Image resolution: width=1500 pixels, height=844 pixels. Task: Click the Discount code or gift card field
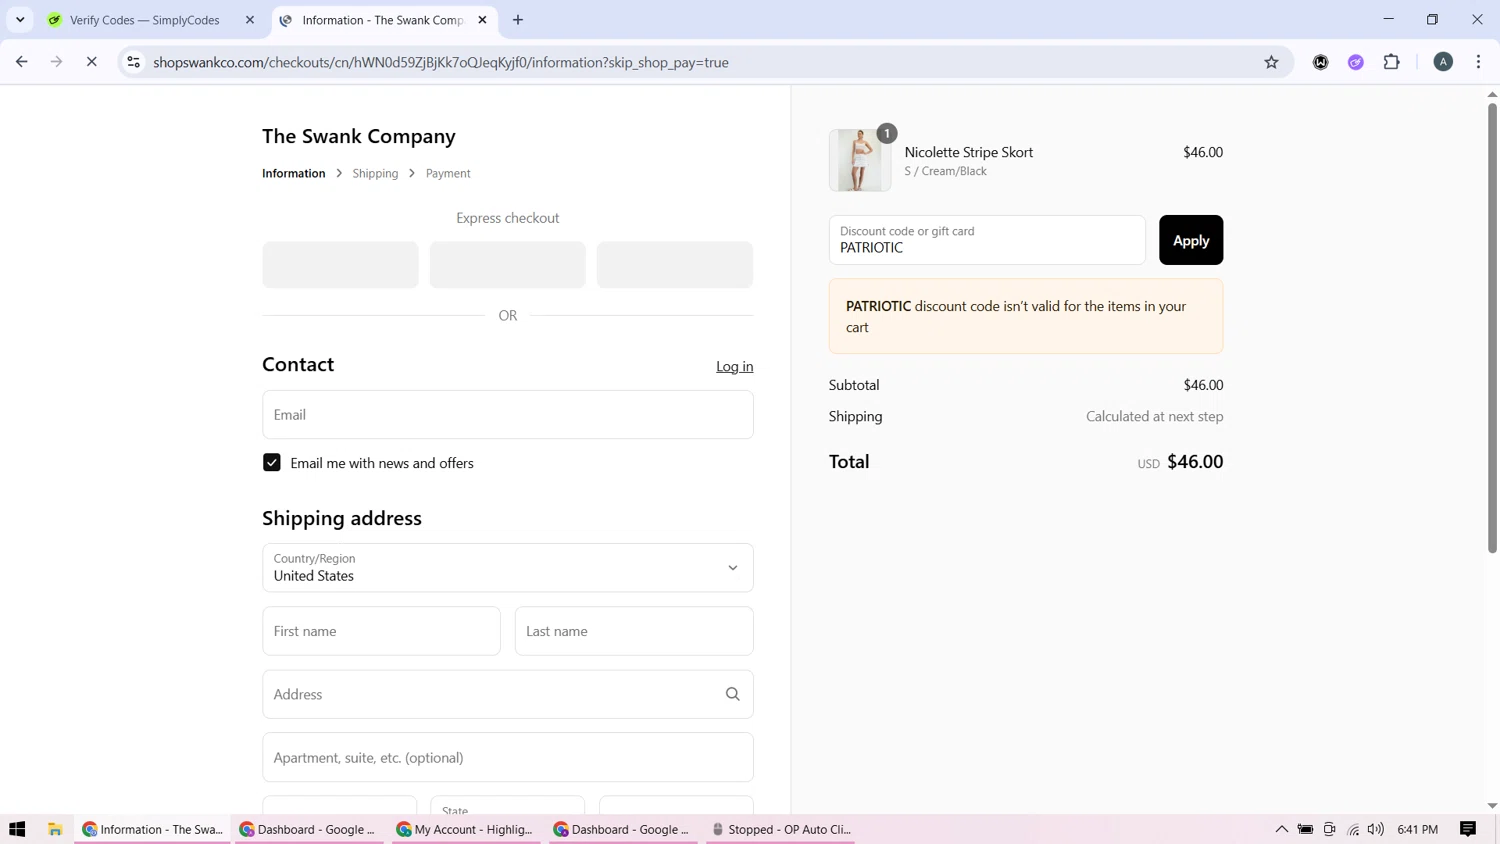click(987, 240)
